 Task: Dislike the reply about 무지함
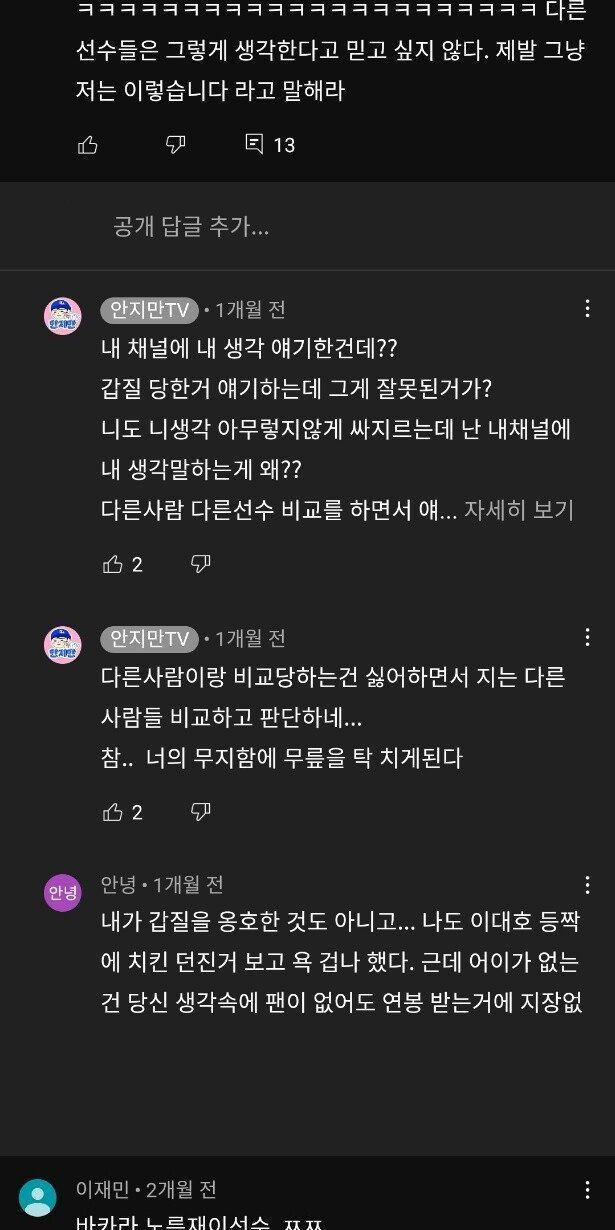tap(200, 812)
